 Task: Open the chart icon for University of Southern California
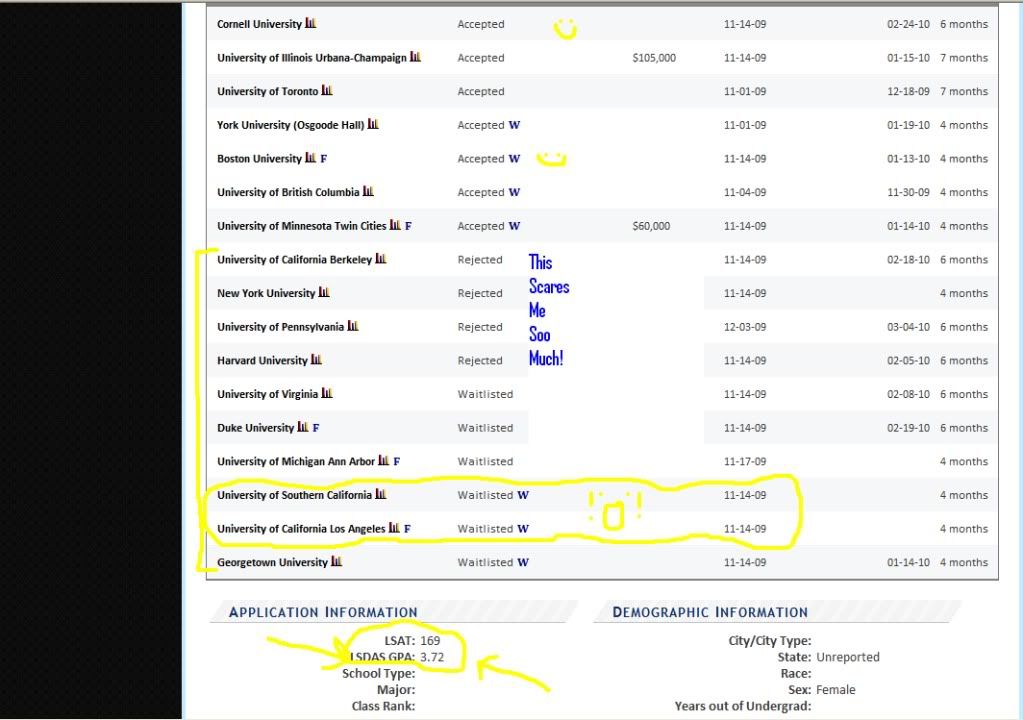click(381, 494)
